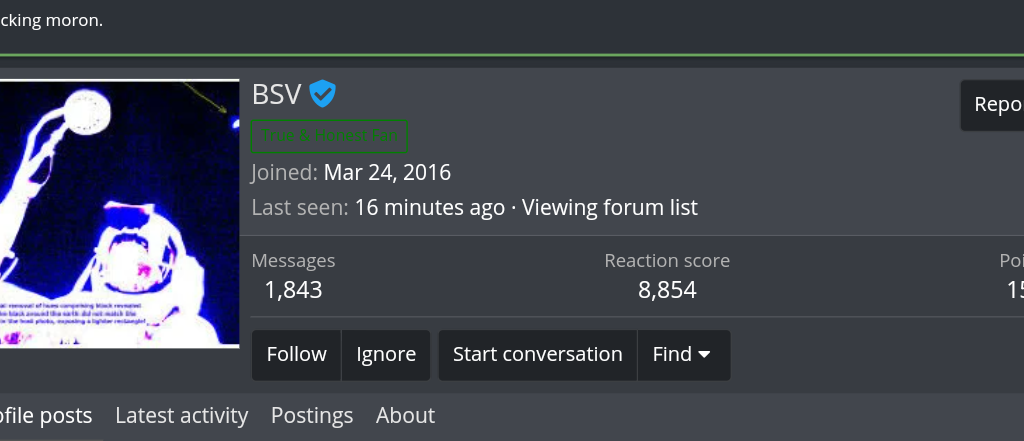Click the BSV username heading
The image size is (1024, 441).
[276, 95]
